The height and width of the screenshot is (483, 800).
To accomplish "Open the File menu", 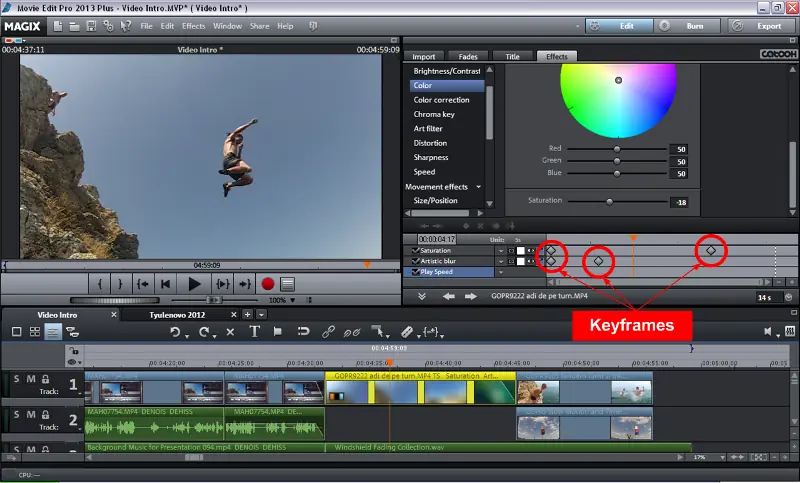I will 146,26.
